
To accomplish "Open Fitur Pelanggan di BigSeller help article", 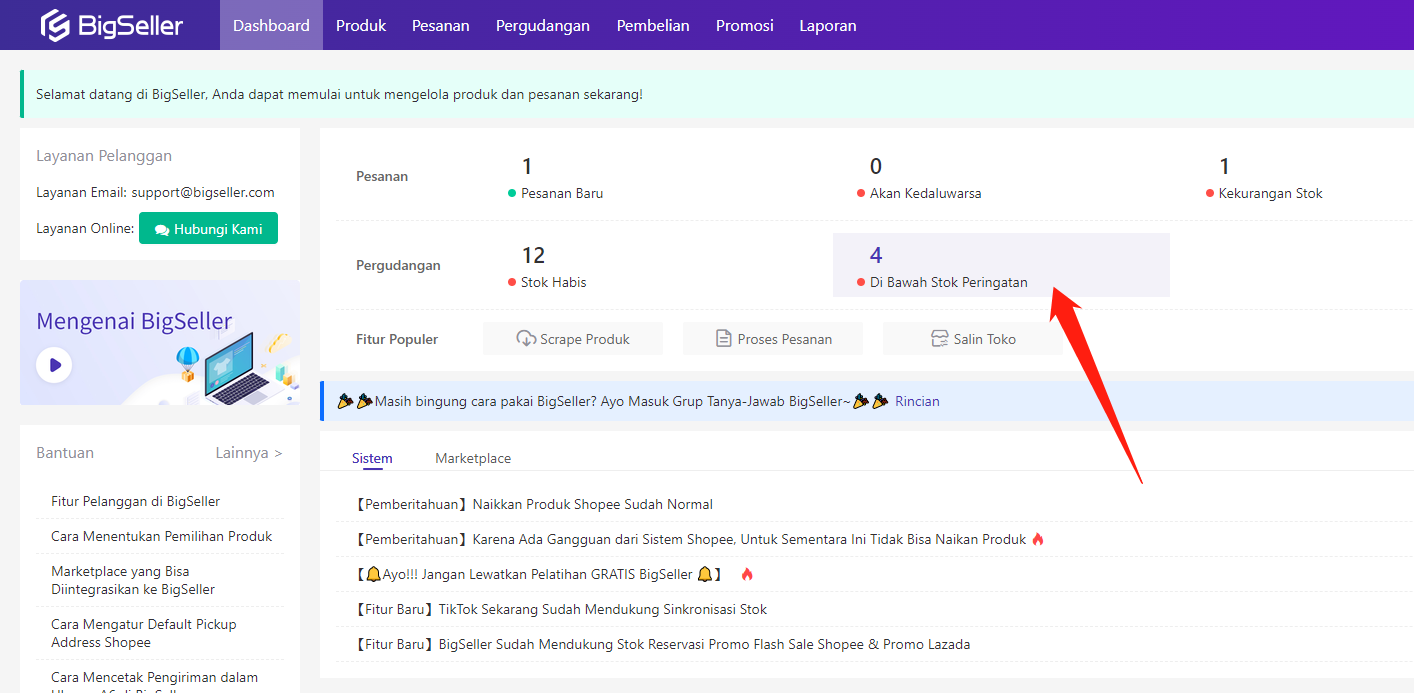I will (136, 501).
